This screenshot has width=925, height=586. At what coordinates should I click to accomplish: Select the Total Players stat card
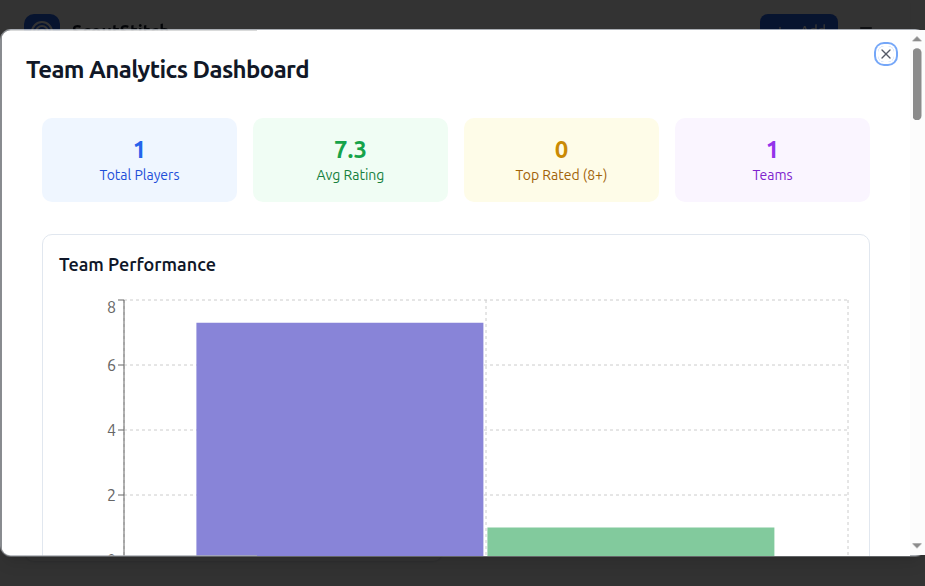(139, 159)
